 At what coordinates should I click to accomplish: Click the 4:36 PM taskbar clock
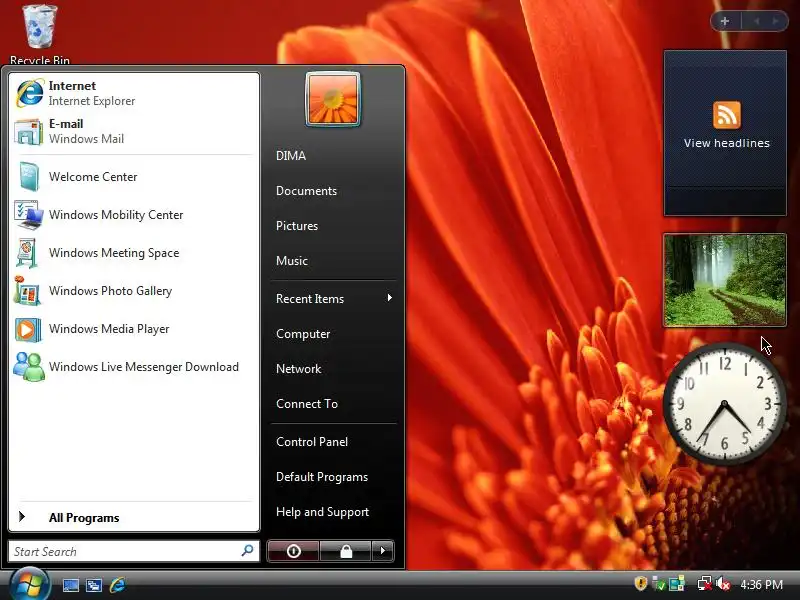click(x=761, y=584)
